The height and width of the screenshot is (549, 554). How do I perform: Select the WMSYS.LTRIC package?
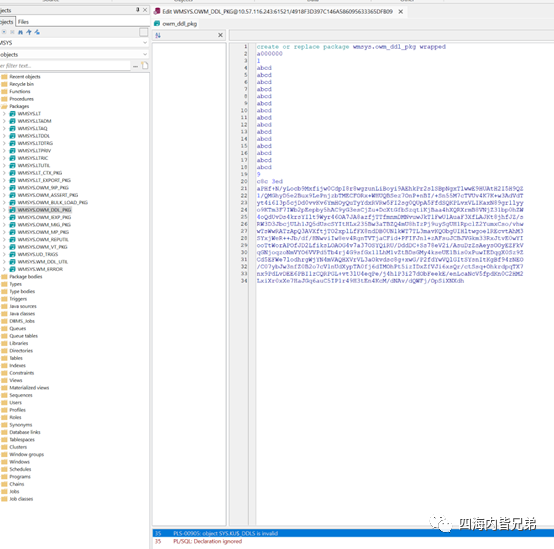tap(33, 158)
